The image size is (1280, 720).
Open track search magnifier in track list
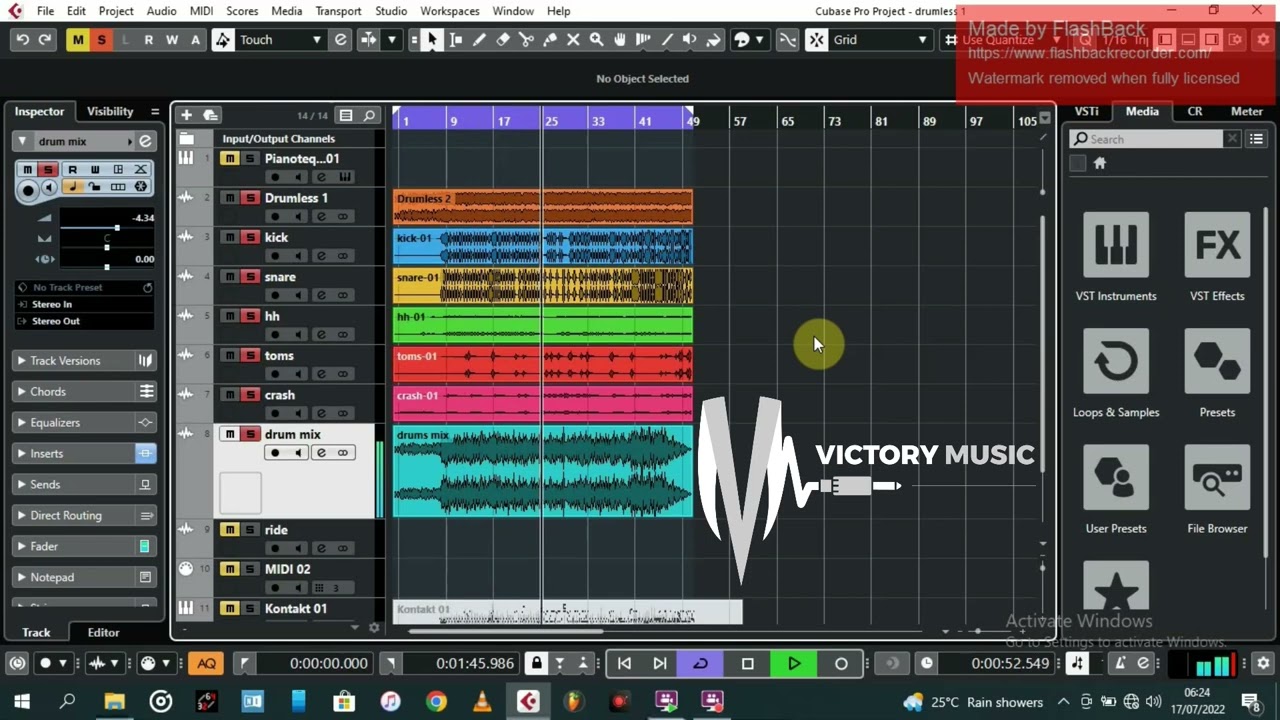tap(369, 115)
